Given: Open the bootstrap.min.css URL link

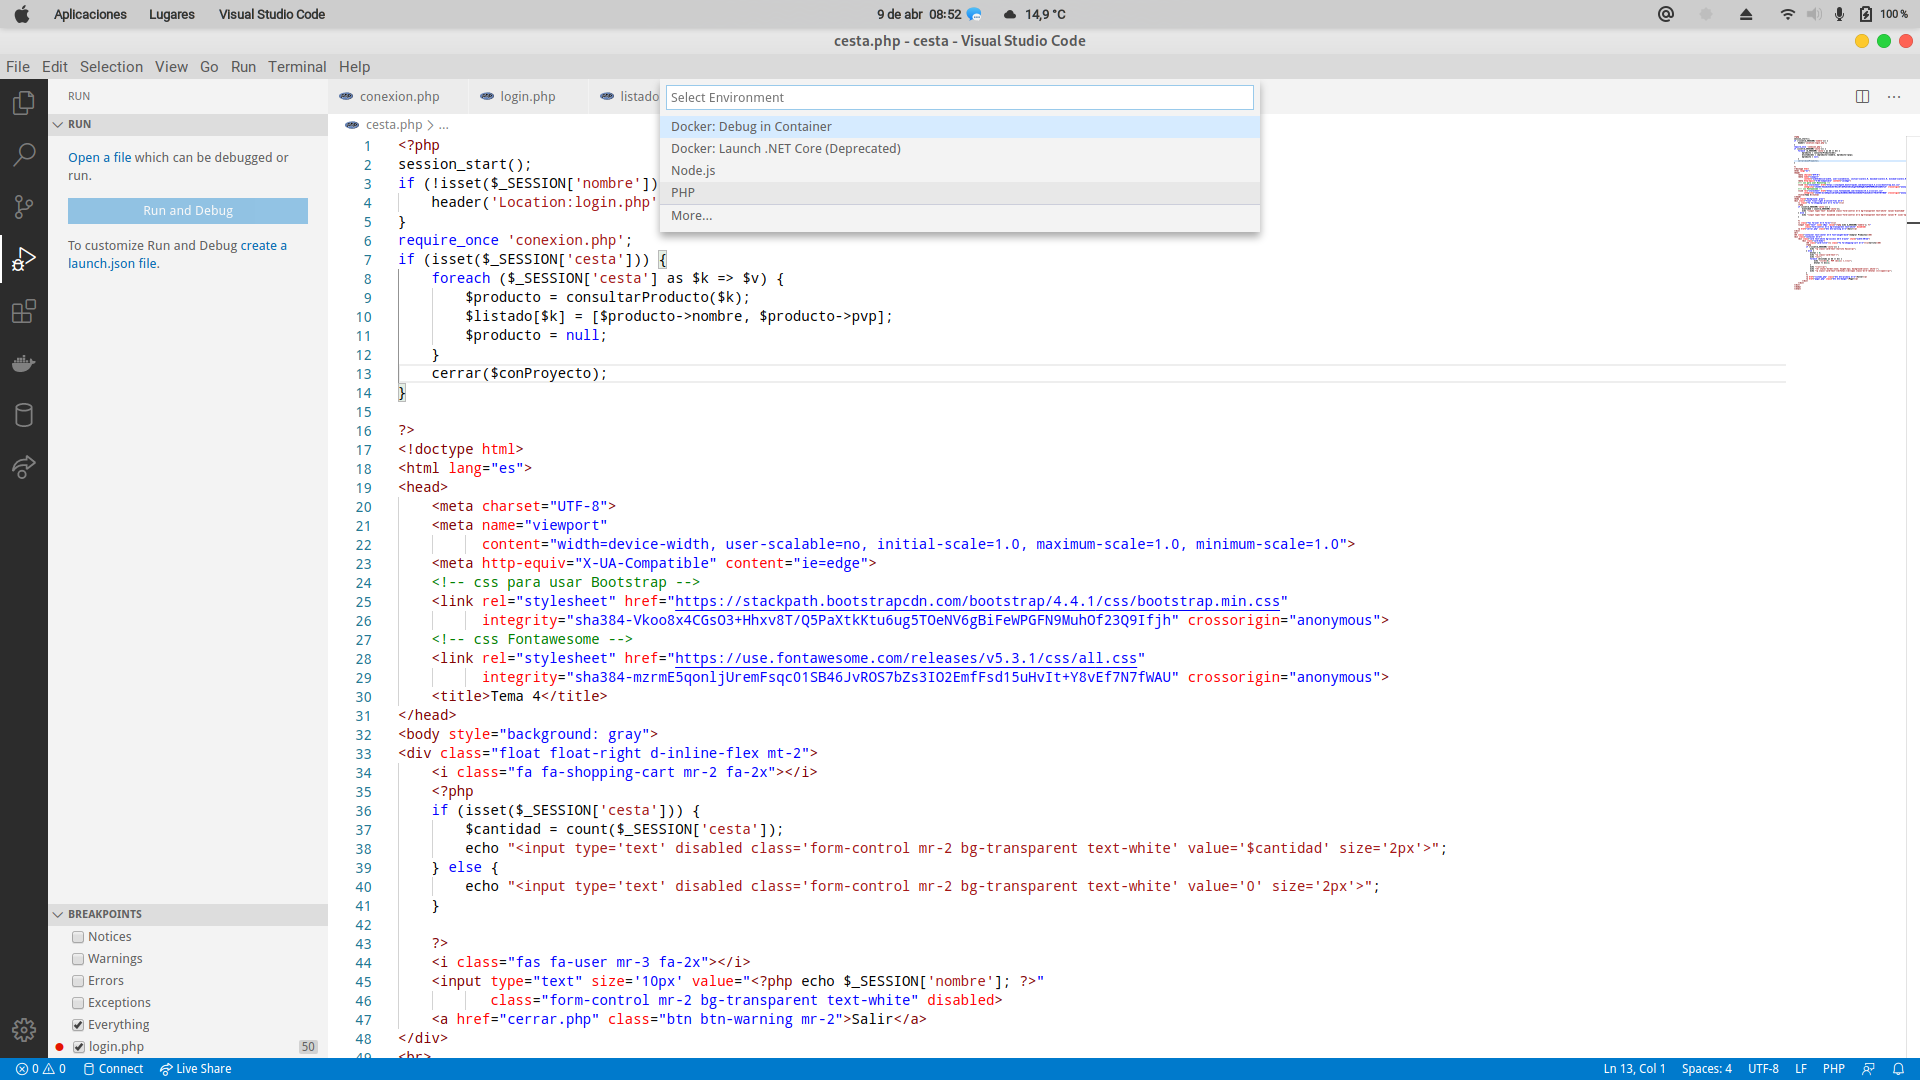Looking at the screenshot, I should [977, 602].
